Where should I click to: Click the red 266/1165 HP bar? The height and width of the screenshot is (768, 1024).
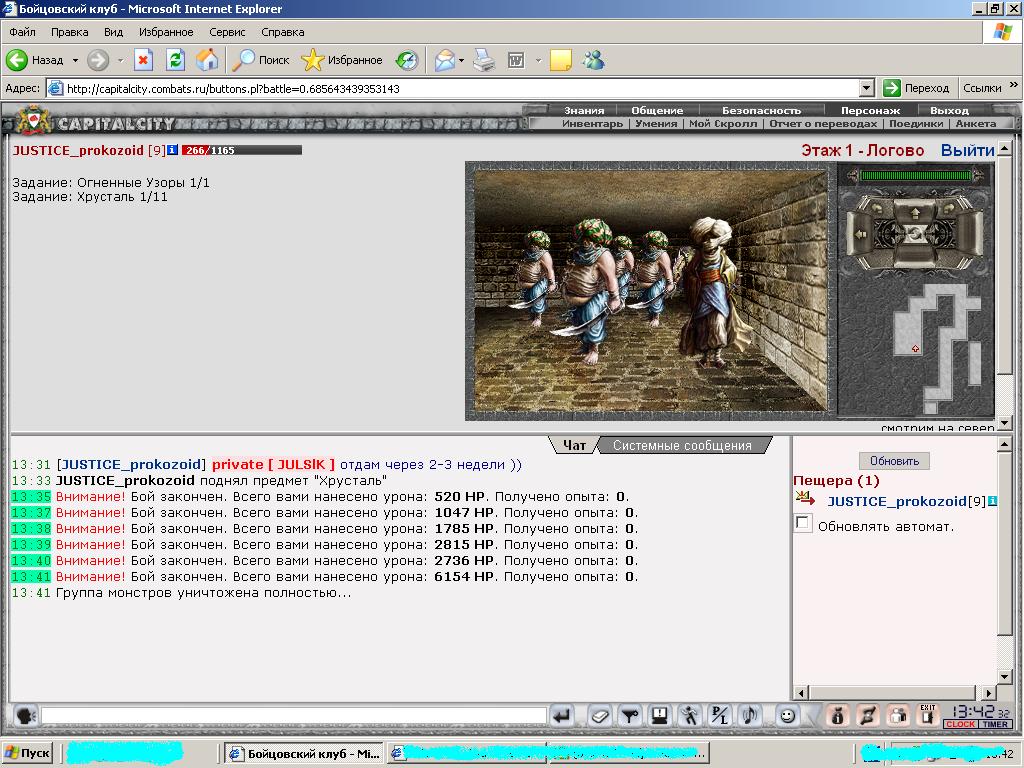(242, 150)
